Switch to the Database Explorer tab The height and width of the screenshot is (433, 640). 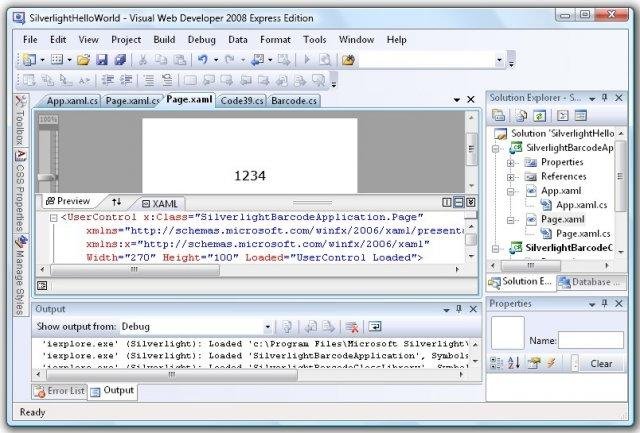591,282
